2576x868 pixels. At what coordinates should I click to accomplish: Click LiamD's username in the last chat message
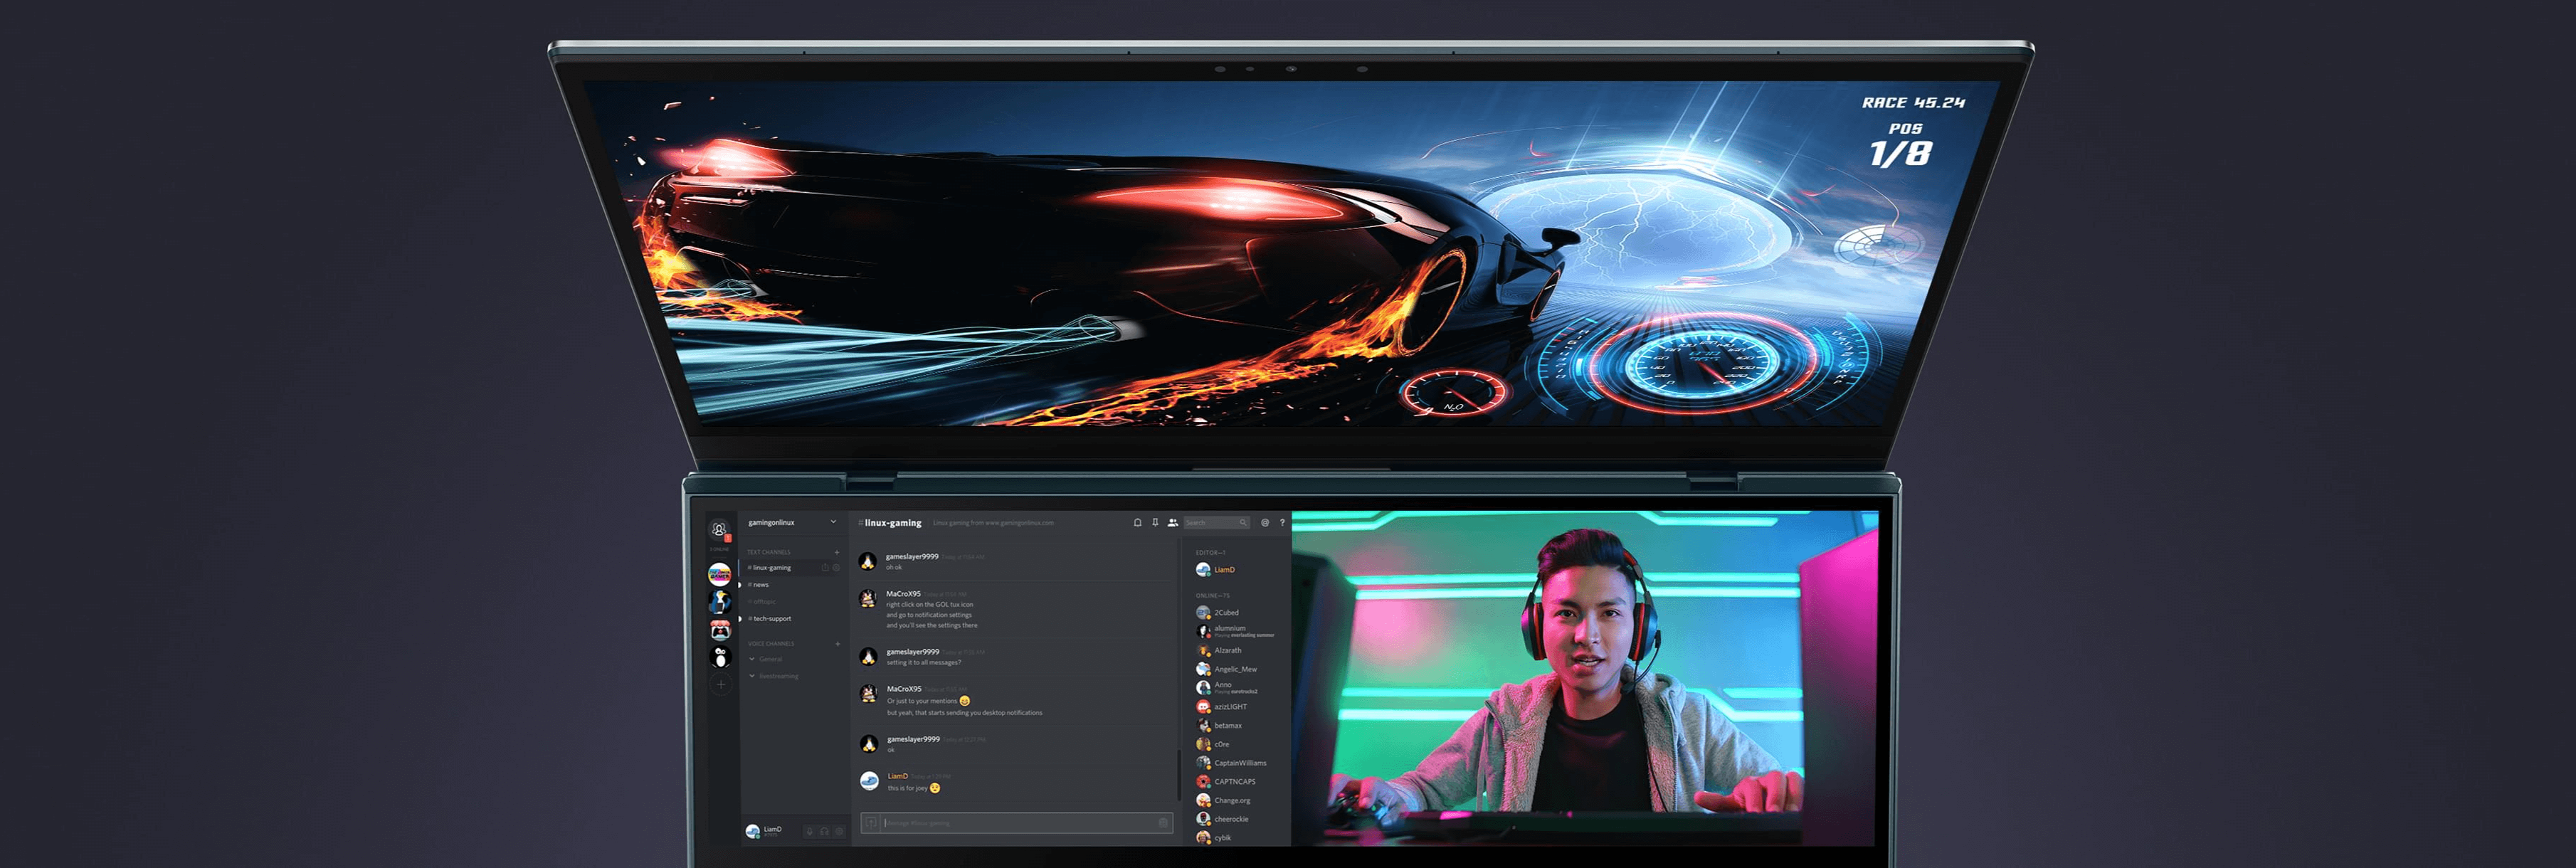(898, 777)
